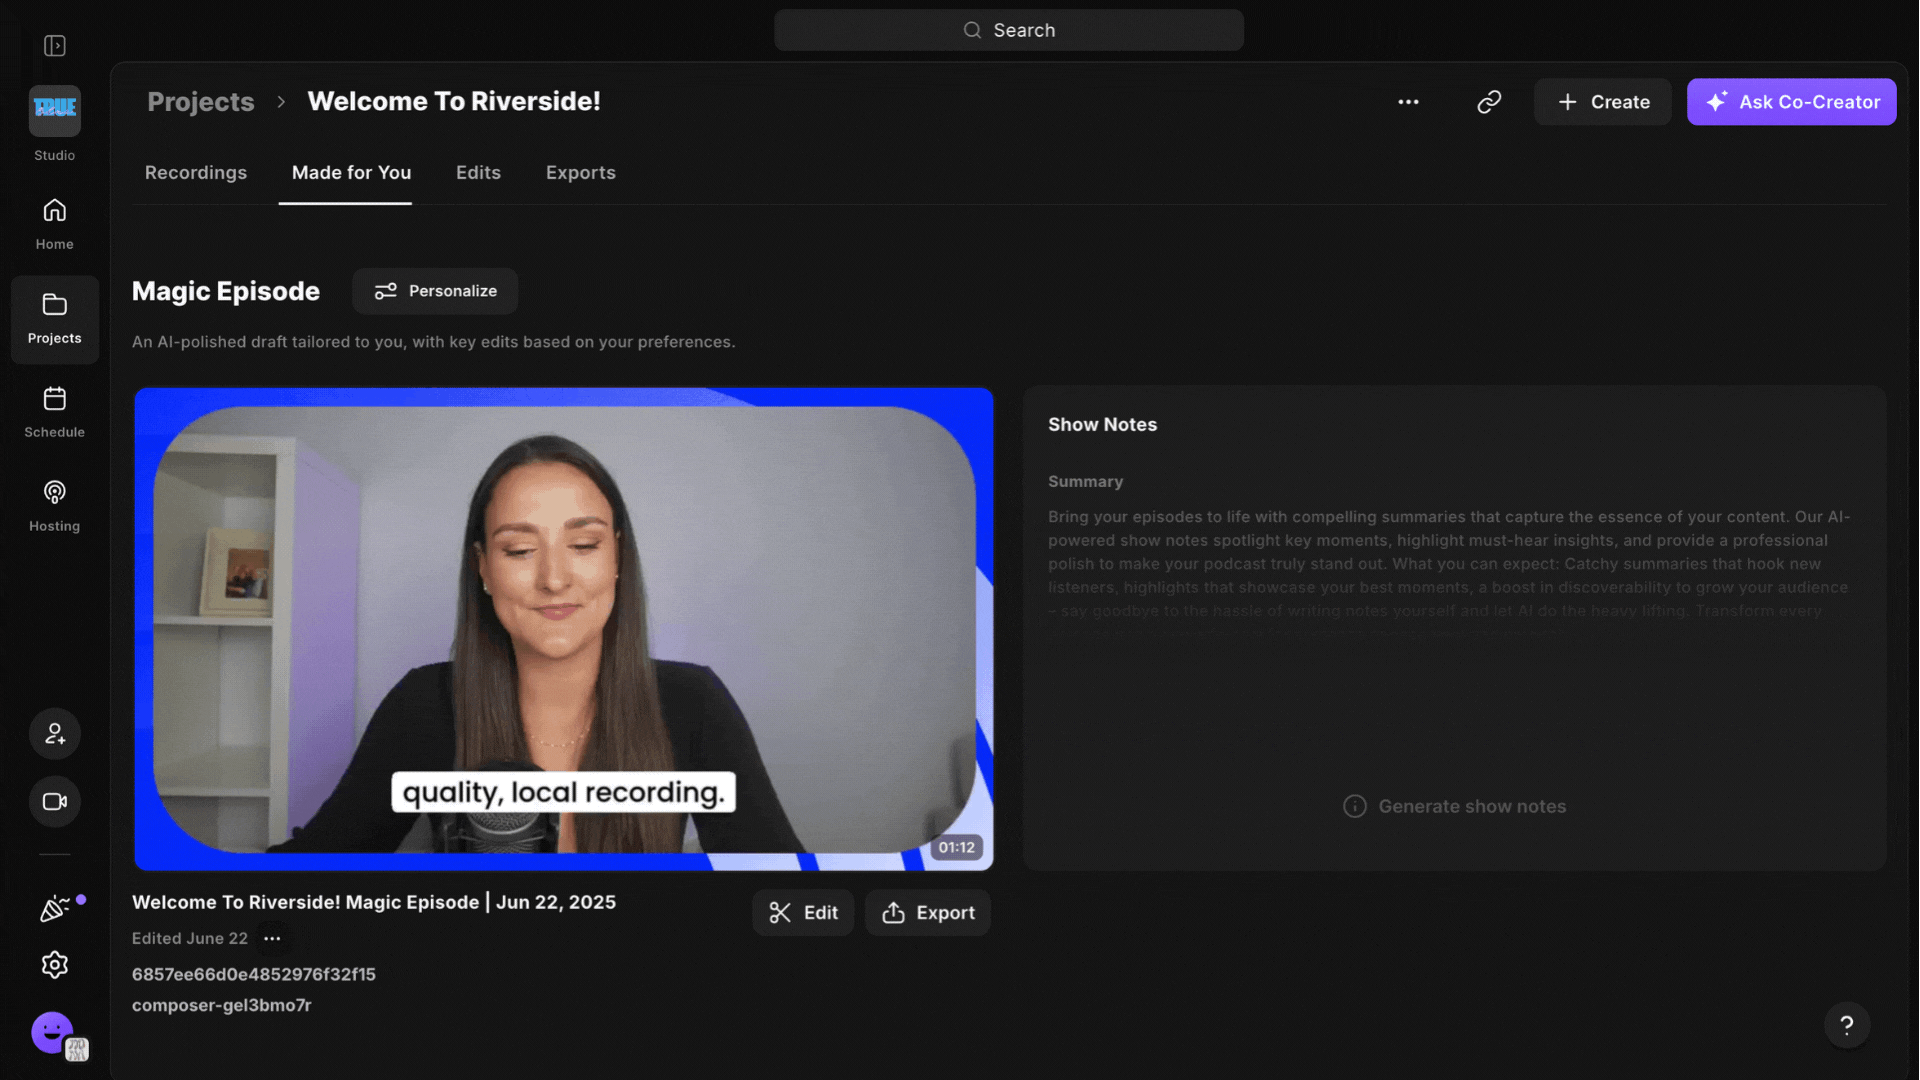Click the Create button
Screen dimensions: 1920x1080
click(x=1602, y=102)
